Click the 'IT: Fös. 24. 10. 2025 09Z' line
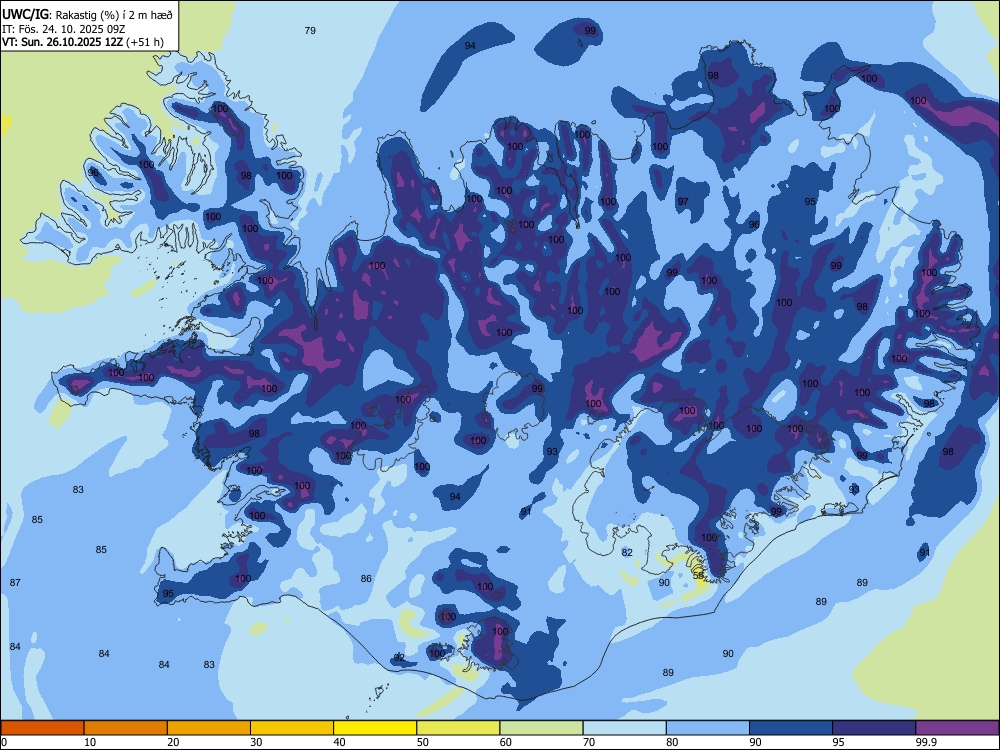Image resolution: width=1000 pixels, height=750 pixels. coord(63,29)
